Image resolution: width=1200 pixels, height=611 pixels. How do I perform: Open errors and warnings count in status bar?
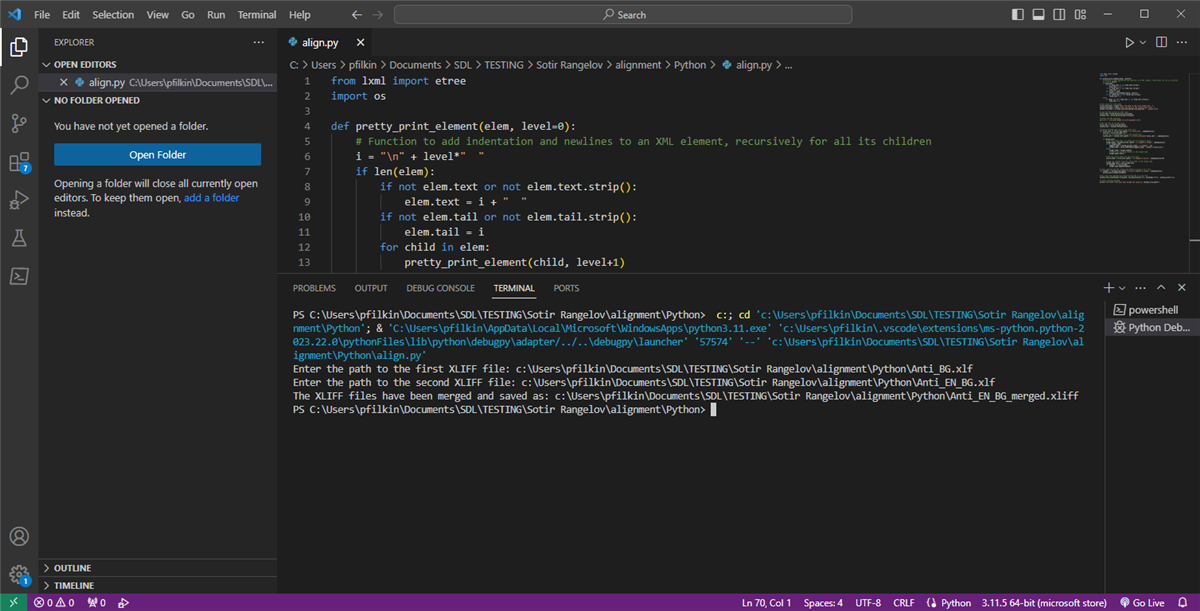coord(55,603)
